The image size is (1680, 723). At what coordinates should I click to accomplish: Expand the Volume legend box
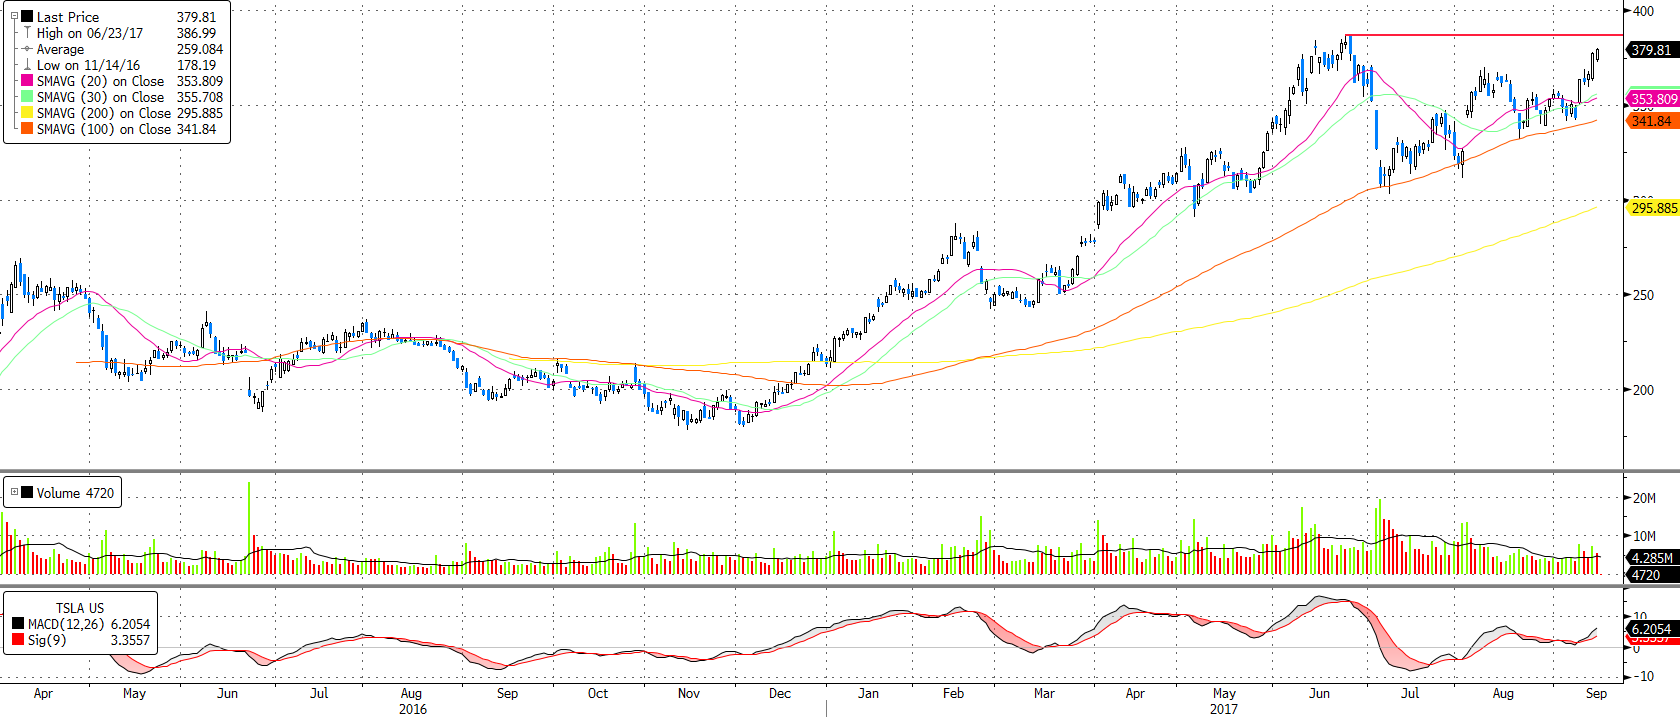click(x=14, y=492)
